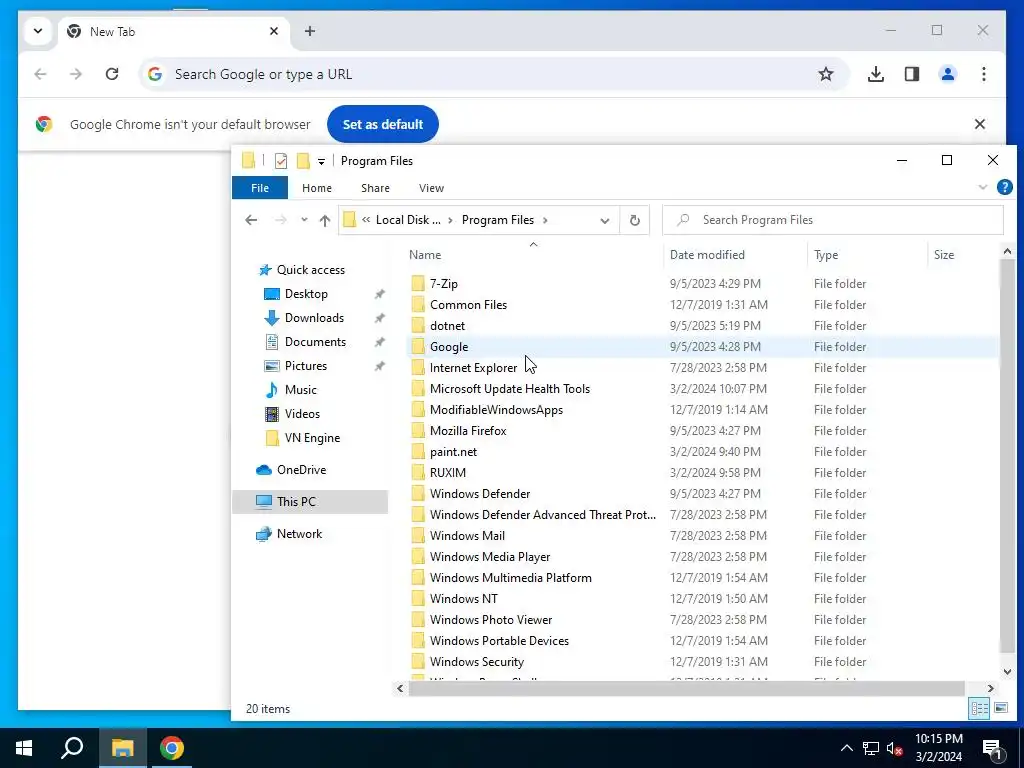Screen dimensions: 1024x768
Task: Click the Explorer refresh button
Action: click(634, 220)
